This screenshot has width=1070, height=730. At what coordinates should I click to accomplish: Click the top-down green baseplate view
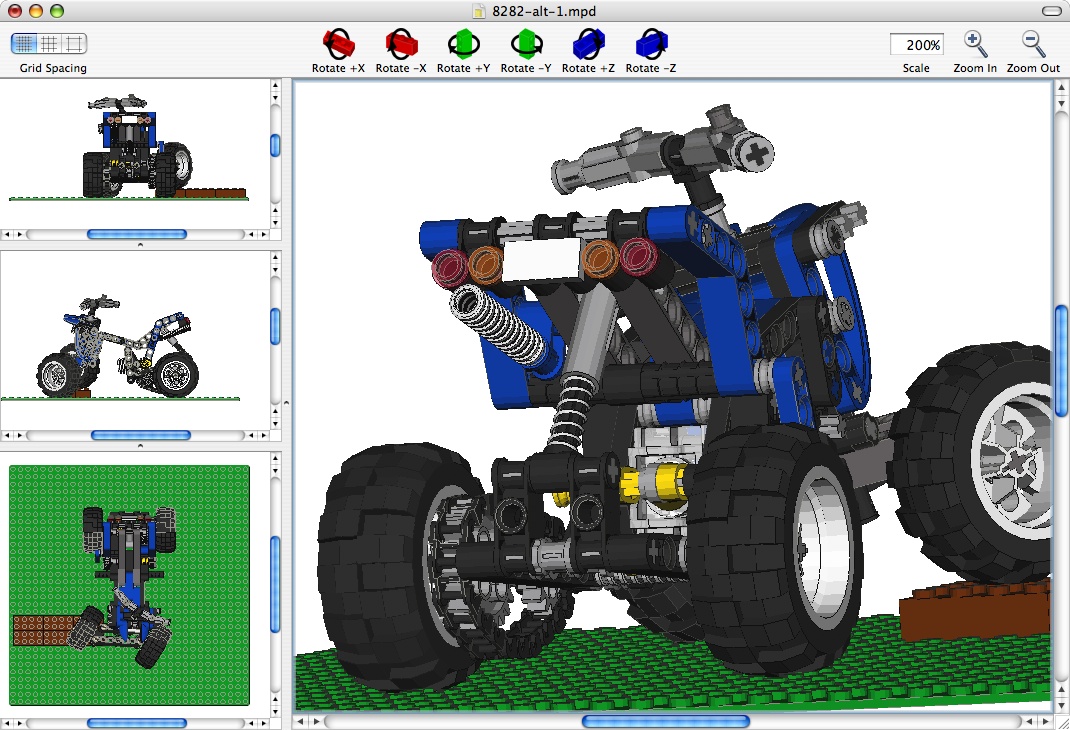(x=129, y=584)
